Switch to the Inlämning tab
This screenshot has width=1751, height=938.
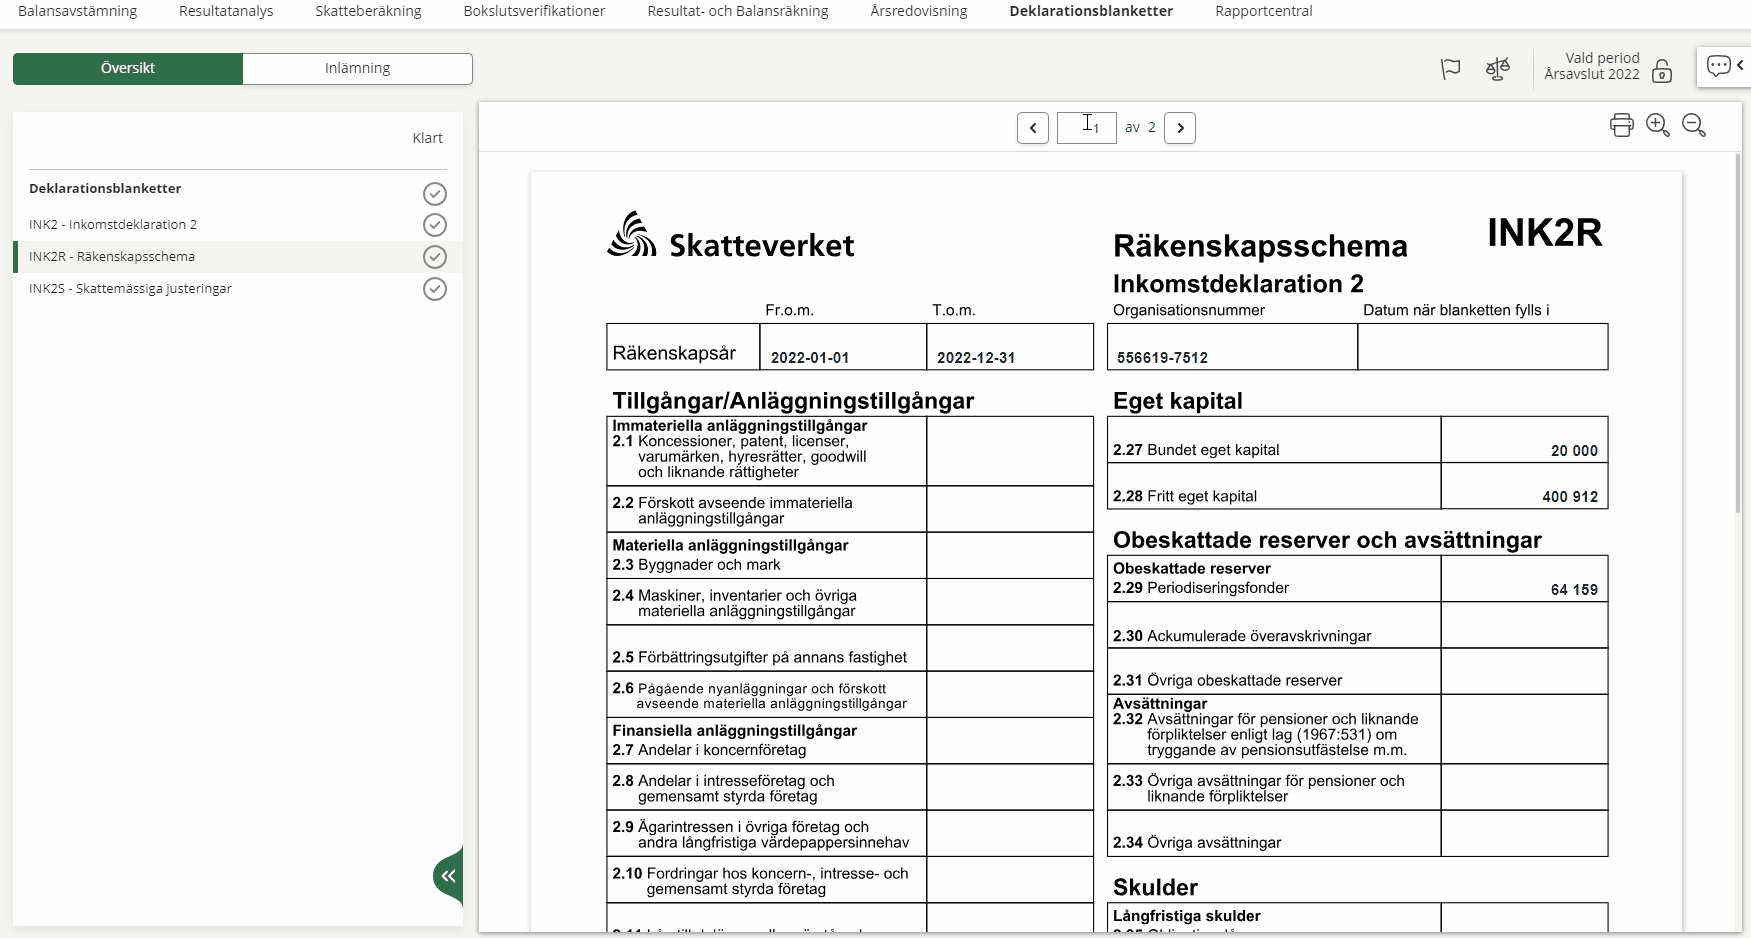(x=357, y=68)
